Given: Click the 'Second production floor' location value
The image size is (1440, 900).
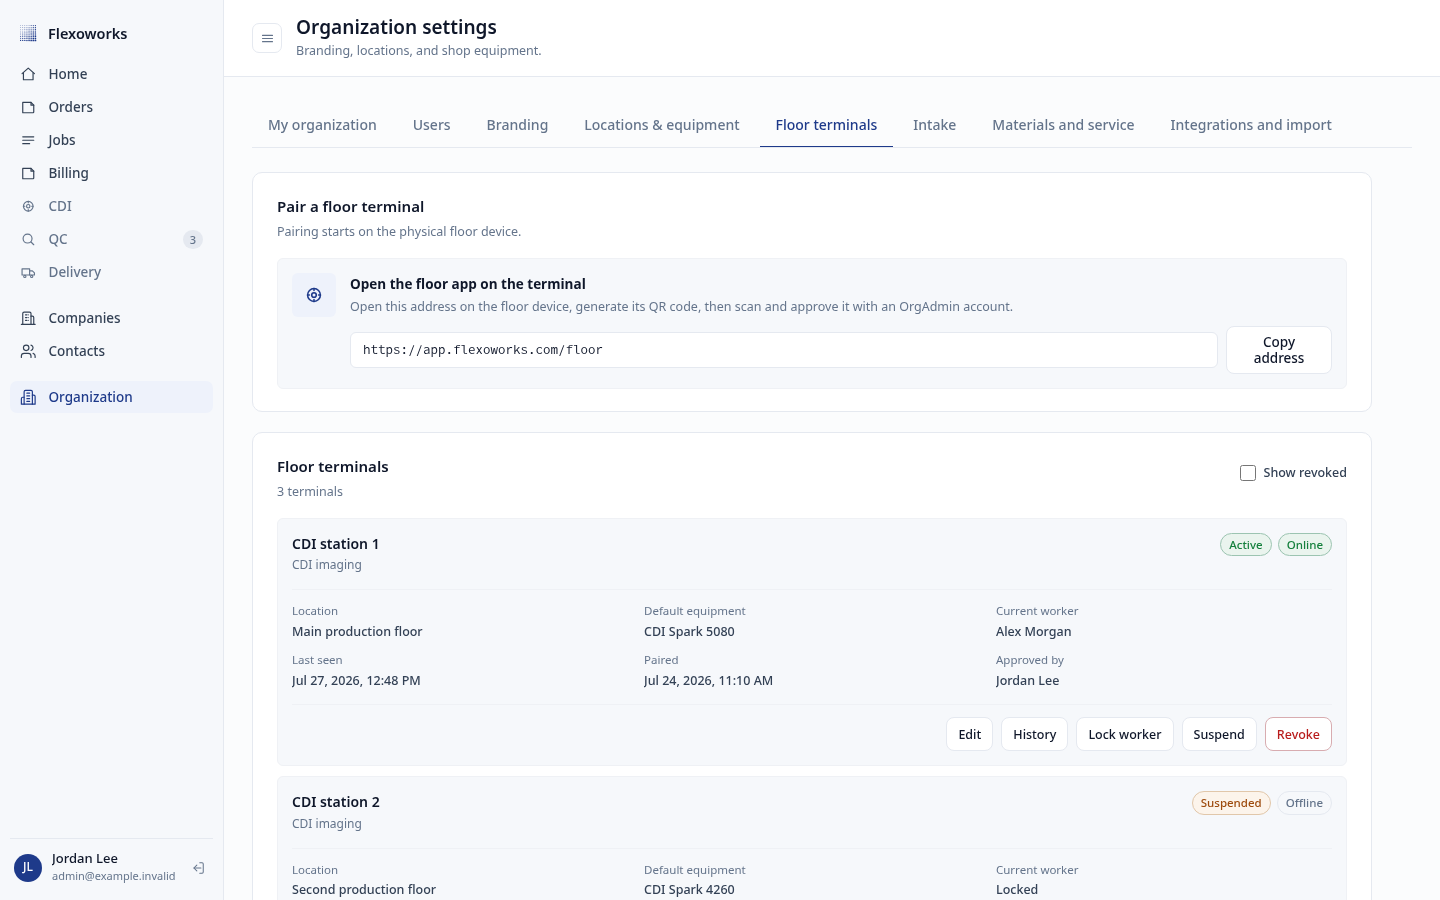Looking at the screenshot, I should point(364,890).
